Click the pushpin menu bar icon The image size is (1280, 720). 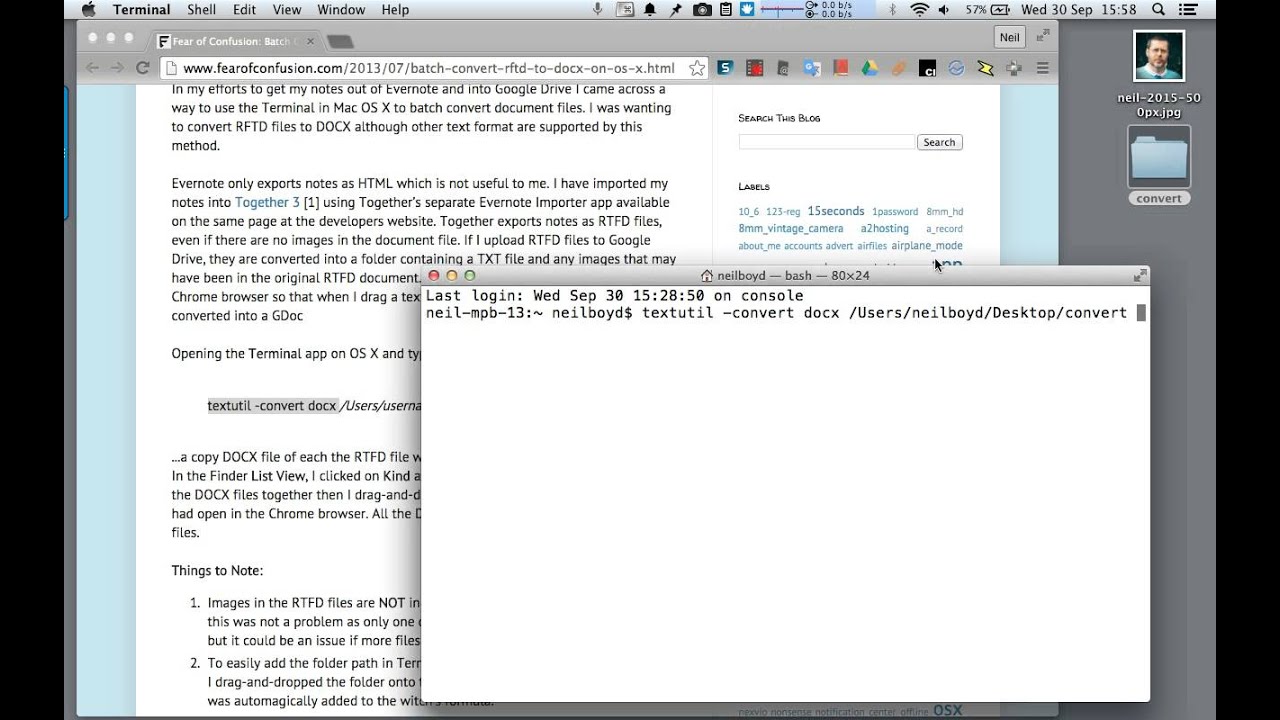coord(675,10)
